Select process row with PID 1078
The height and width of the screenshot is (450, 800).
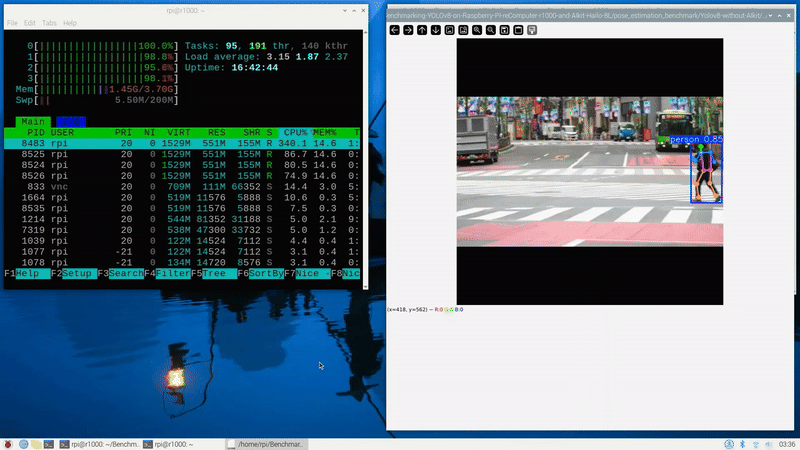182,262
